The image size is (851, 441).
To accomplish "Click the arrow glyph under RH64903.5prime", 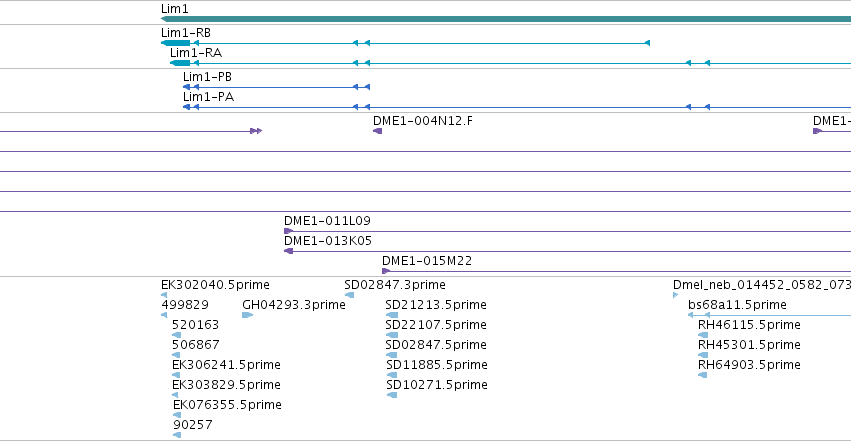I will [702, 375].
